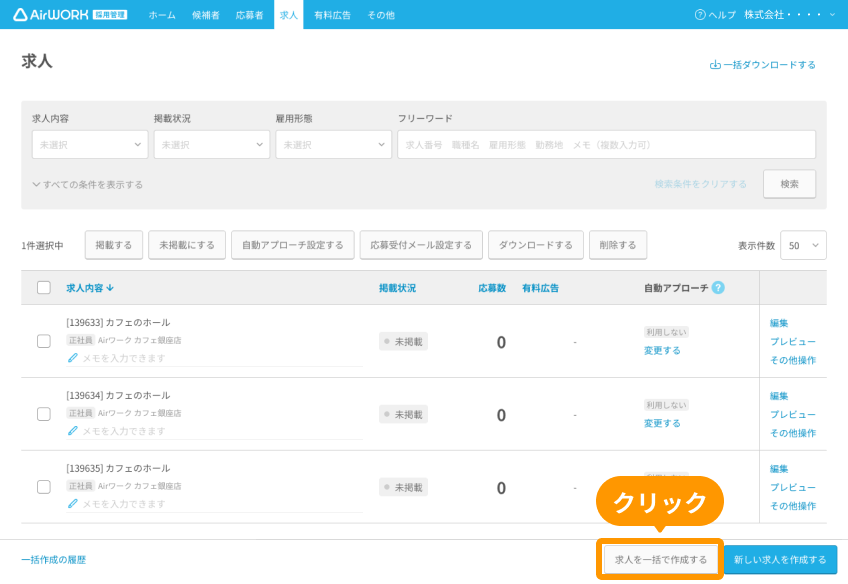The image size is (848, 584).
Task: Click プレビュー for job 139633
Action: (793, 342)
